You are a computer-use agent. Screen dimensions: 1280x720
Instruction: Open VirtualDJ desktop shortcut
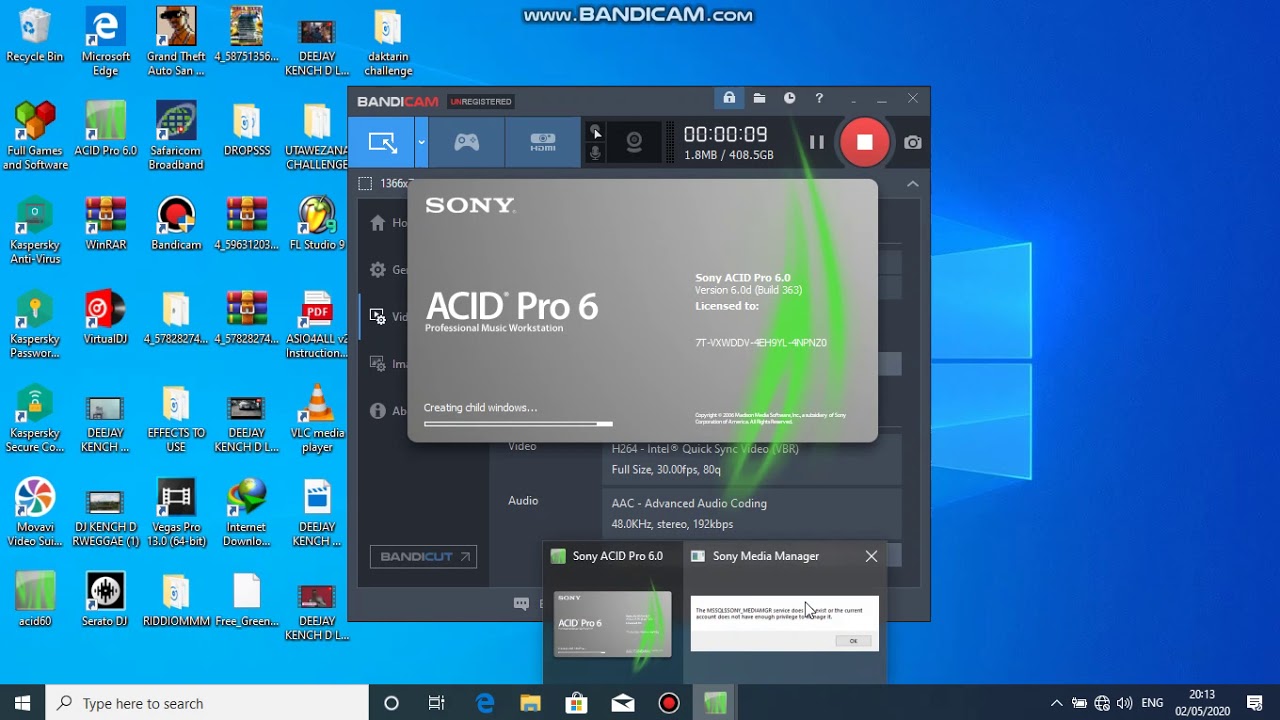pos(105,316)
